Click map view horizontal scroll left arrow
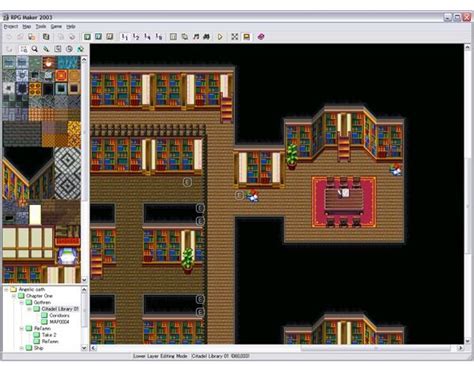The width and height of the screenshot is (474, 366). 94,348
